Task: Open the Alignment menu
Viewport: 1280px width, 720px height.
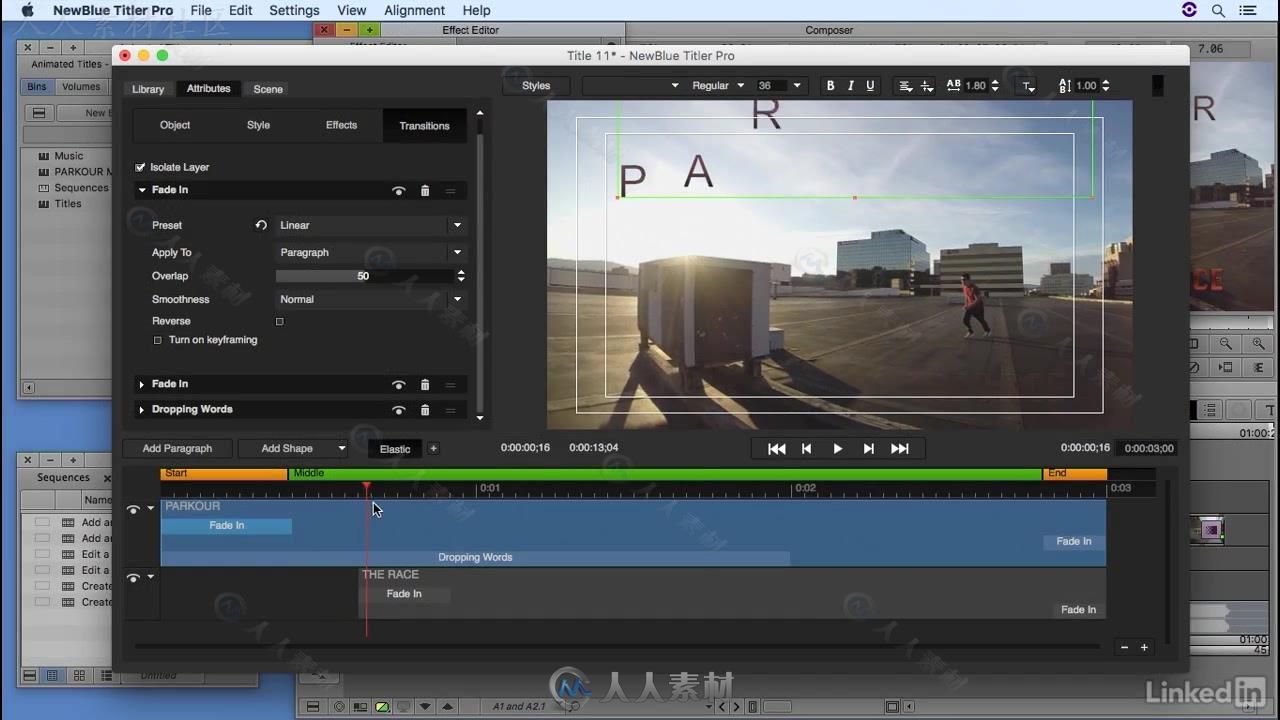Action: point(414,10)
